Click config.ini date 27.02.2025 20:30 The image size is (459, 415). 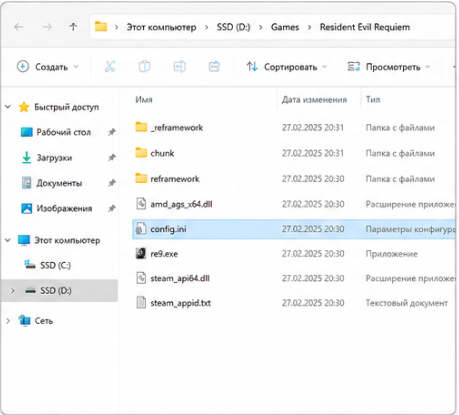click(x=313, y=229)
